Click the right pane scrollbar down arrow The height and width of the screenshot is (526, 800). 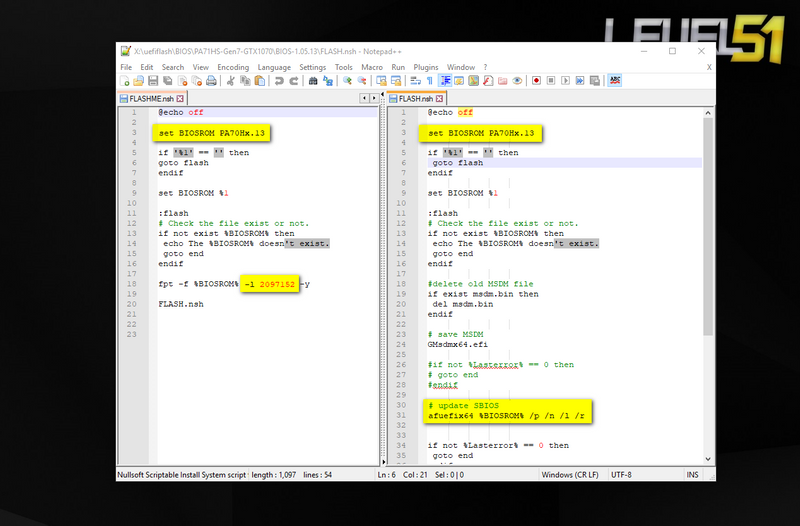(708, 459)
